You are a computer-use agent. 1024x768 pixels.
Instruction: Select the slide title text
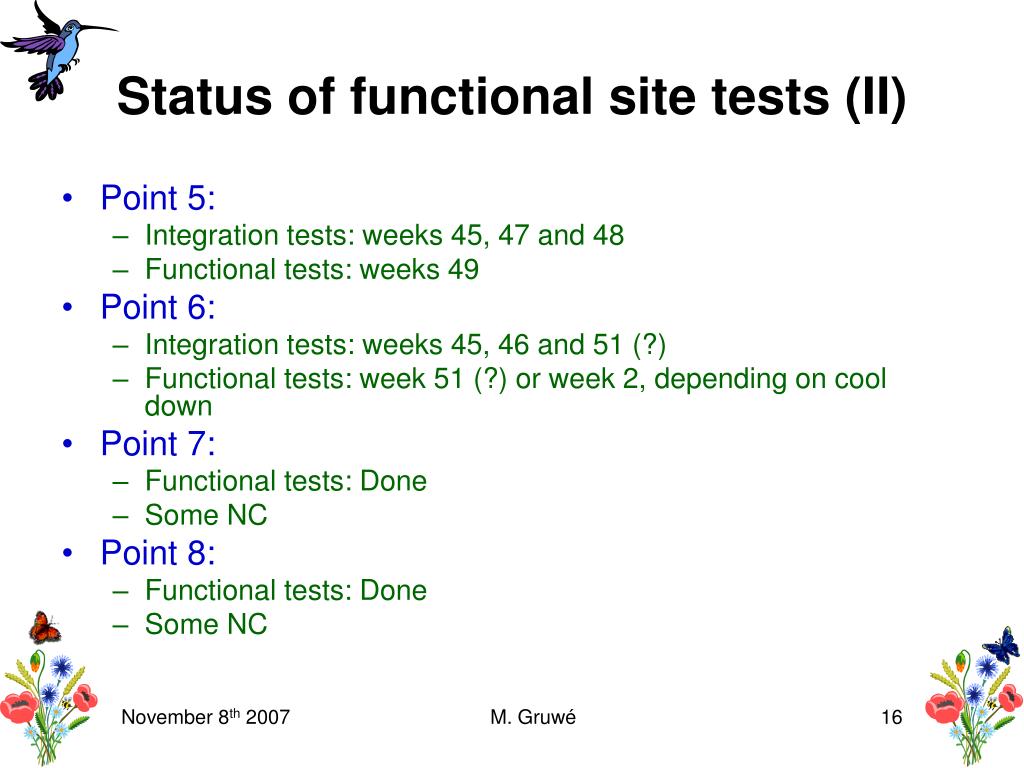pos(511,97)
